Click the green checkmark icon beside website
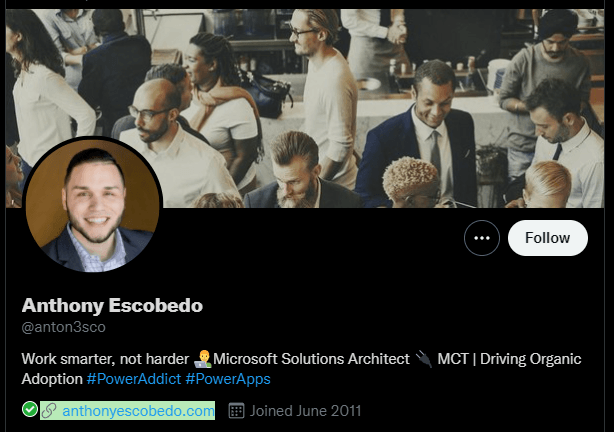Viewport: 614px width, 432px height. 30,409
